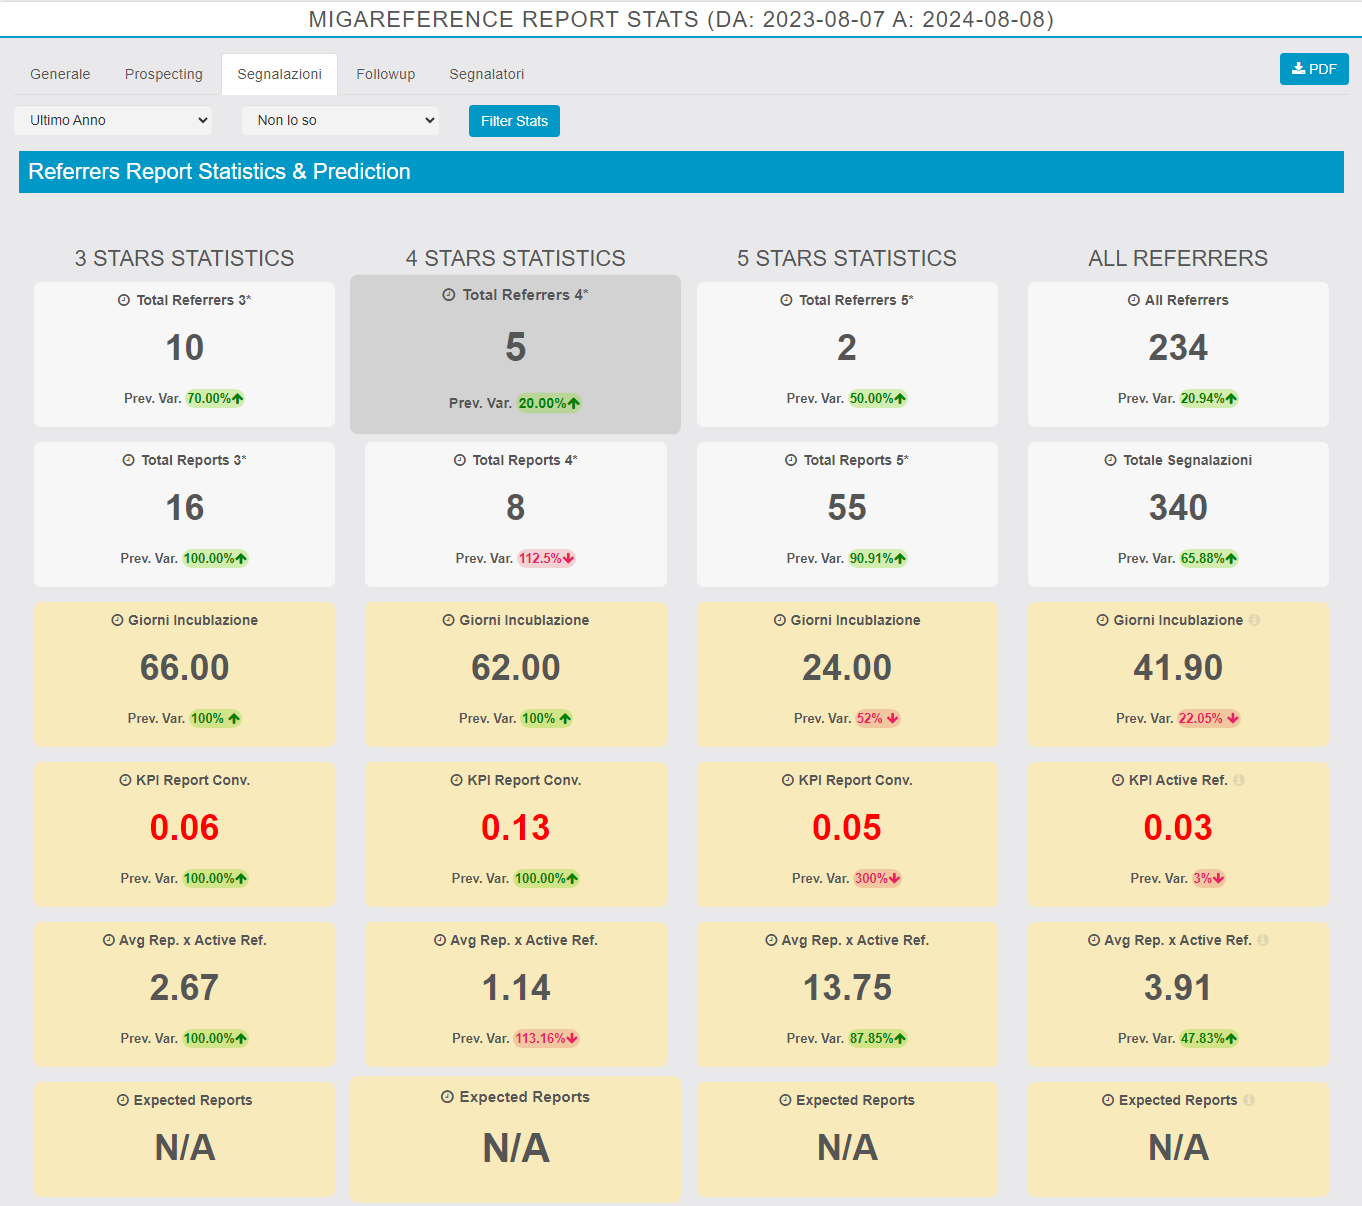Click green up arrow on Total Reports 5* variation

pyautogui.click(x=900, y=559)
